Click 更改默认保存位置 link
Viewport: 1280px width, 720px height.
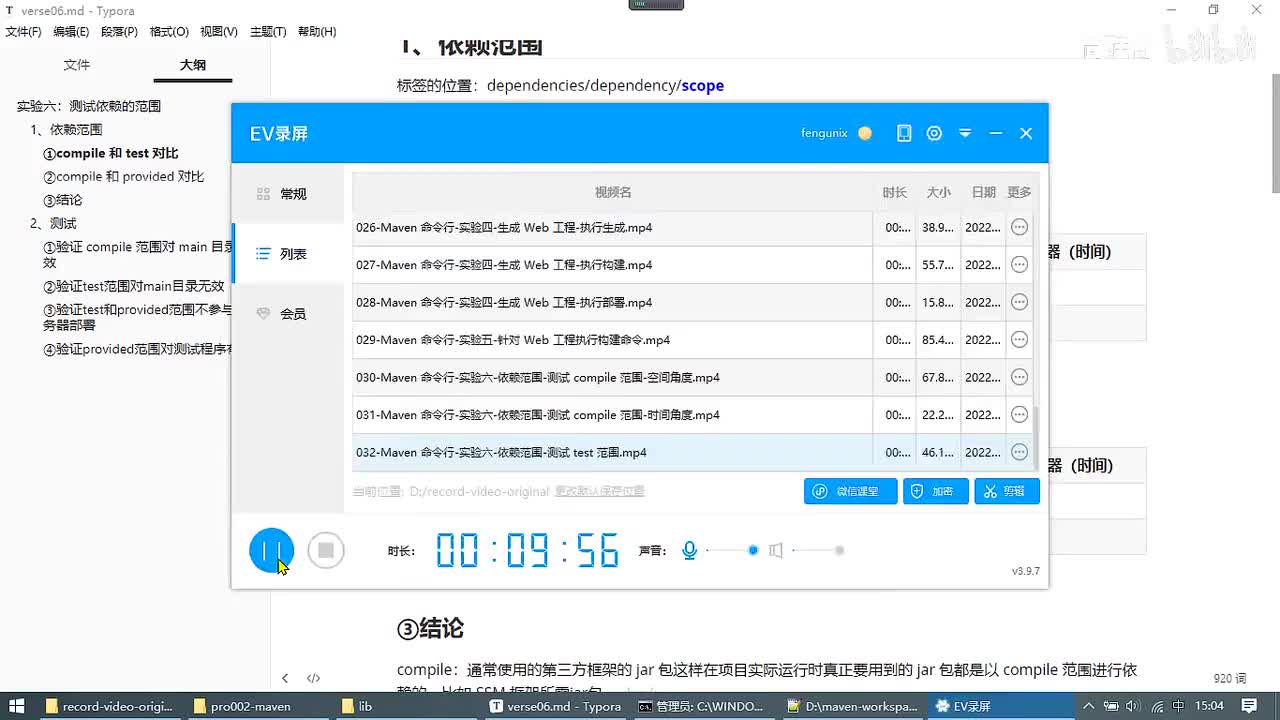click(600, 491)
